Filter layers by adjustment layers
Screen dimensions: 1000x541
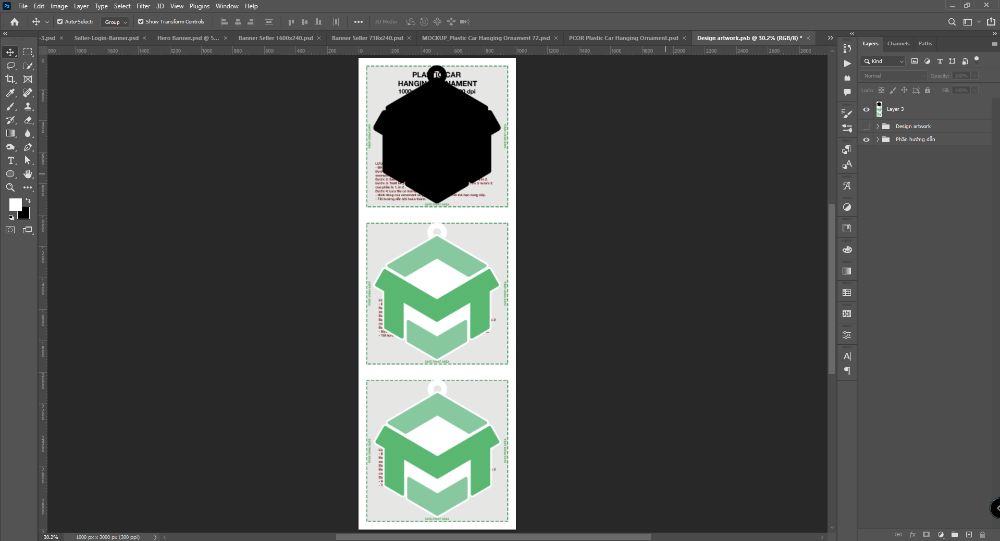point(927,61)
